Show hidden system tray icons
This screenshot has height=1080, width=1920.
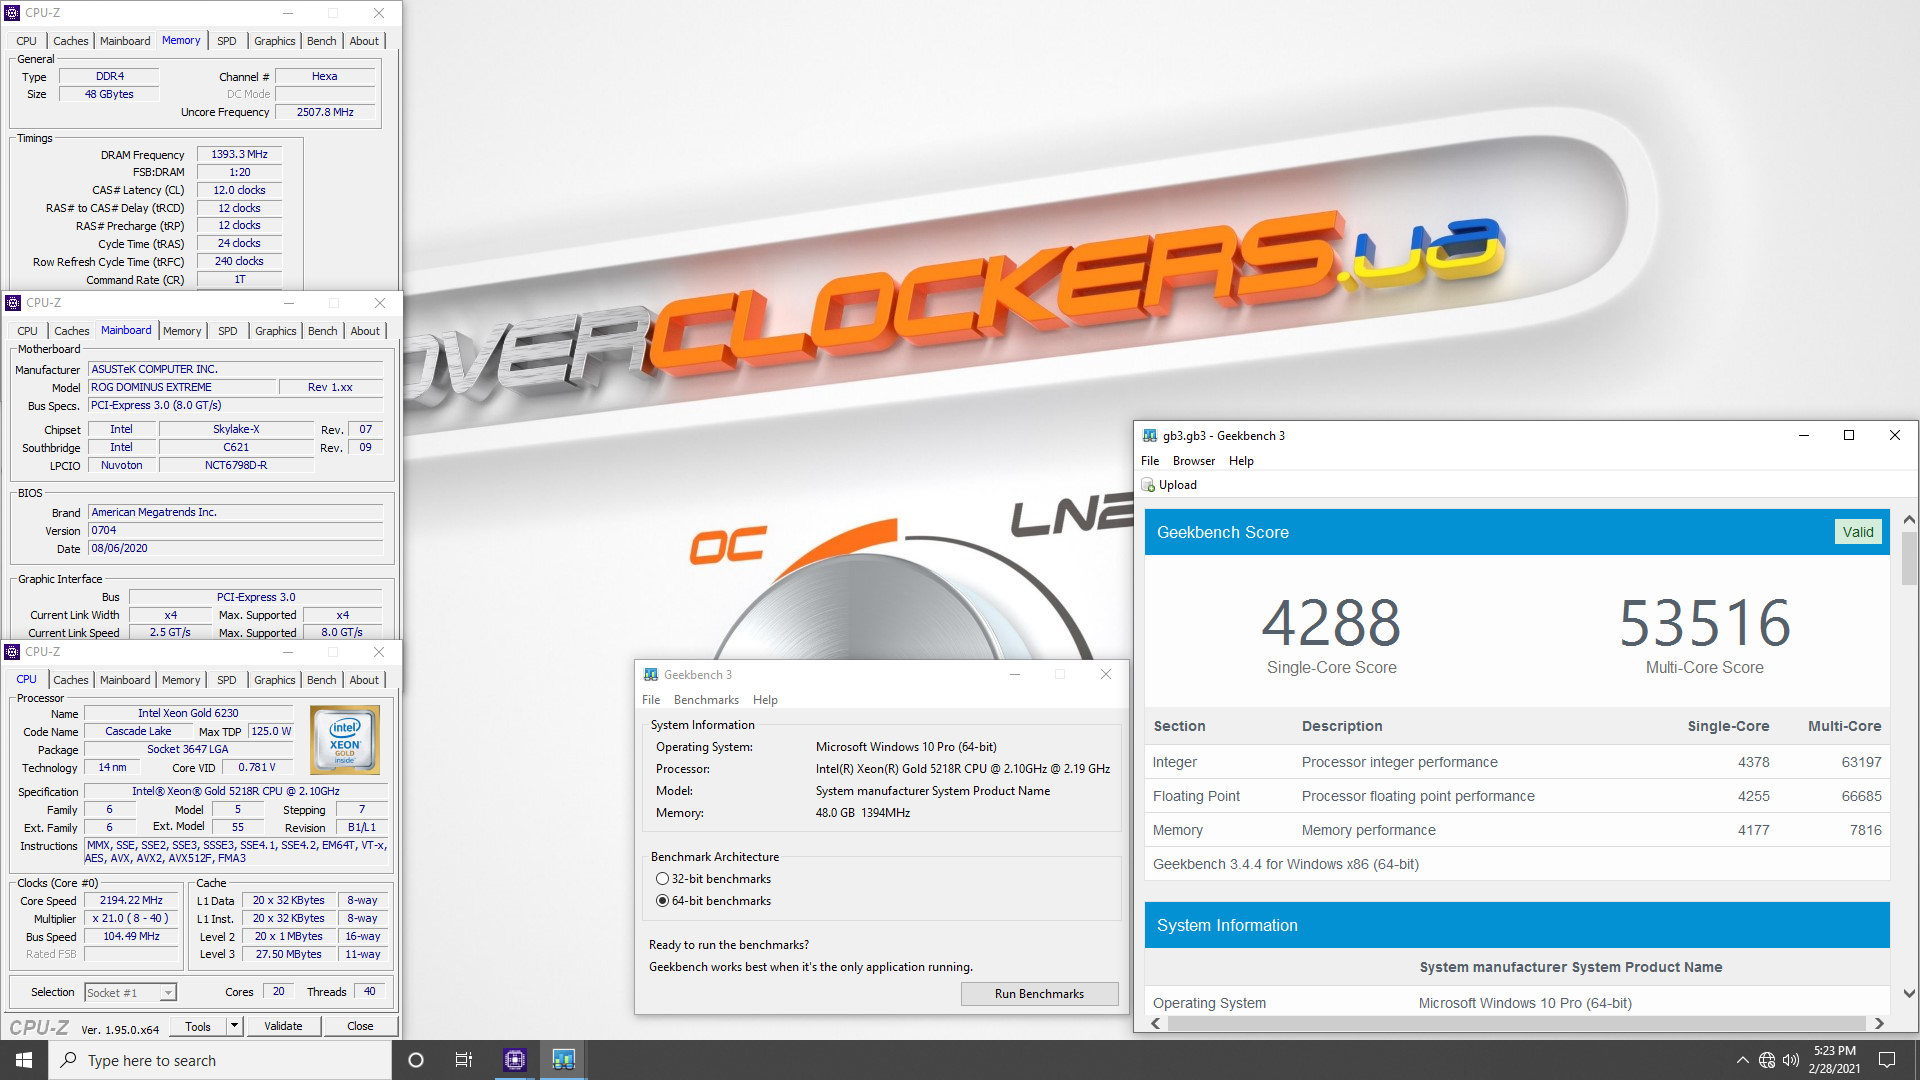[x=1743, y=1060]
